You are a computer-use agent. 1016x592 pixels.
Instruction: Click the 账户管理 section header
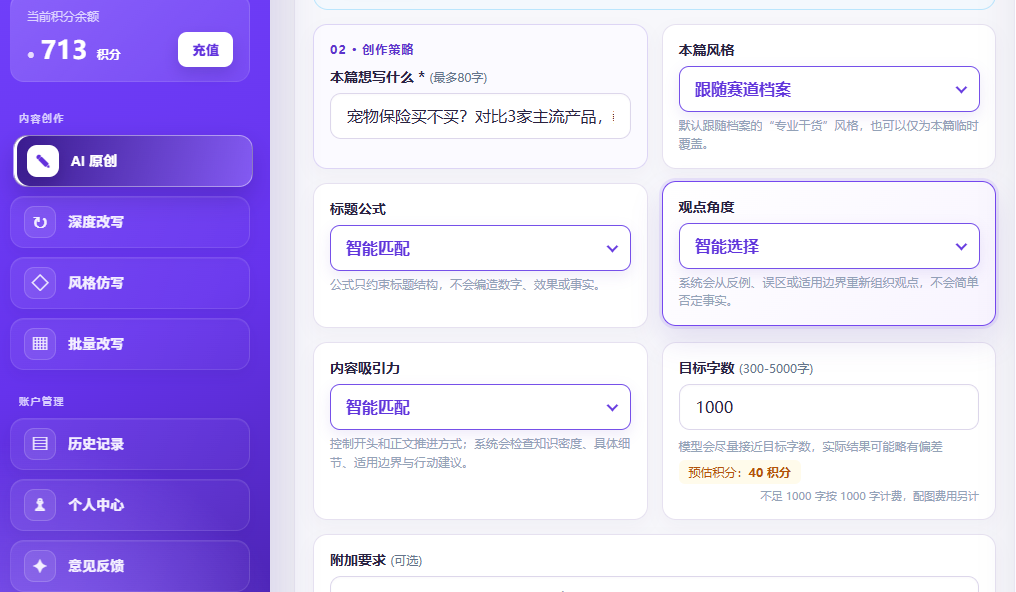[41, 402]
